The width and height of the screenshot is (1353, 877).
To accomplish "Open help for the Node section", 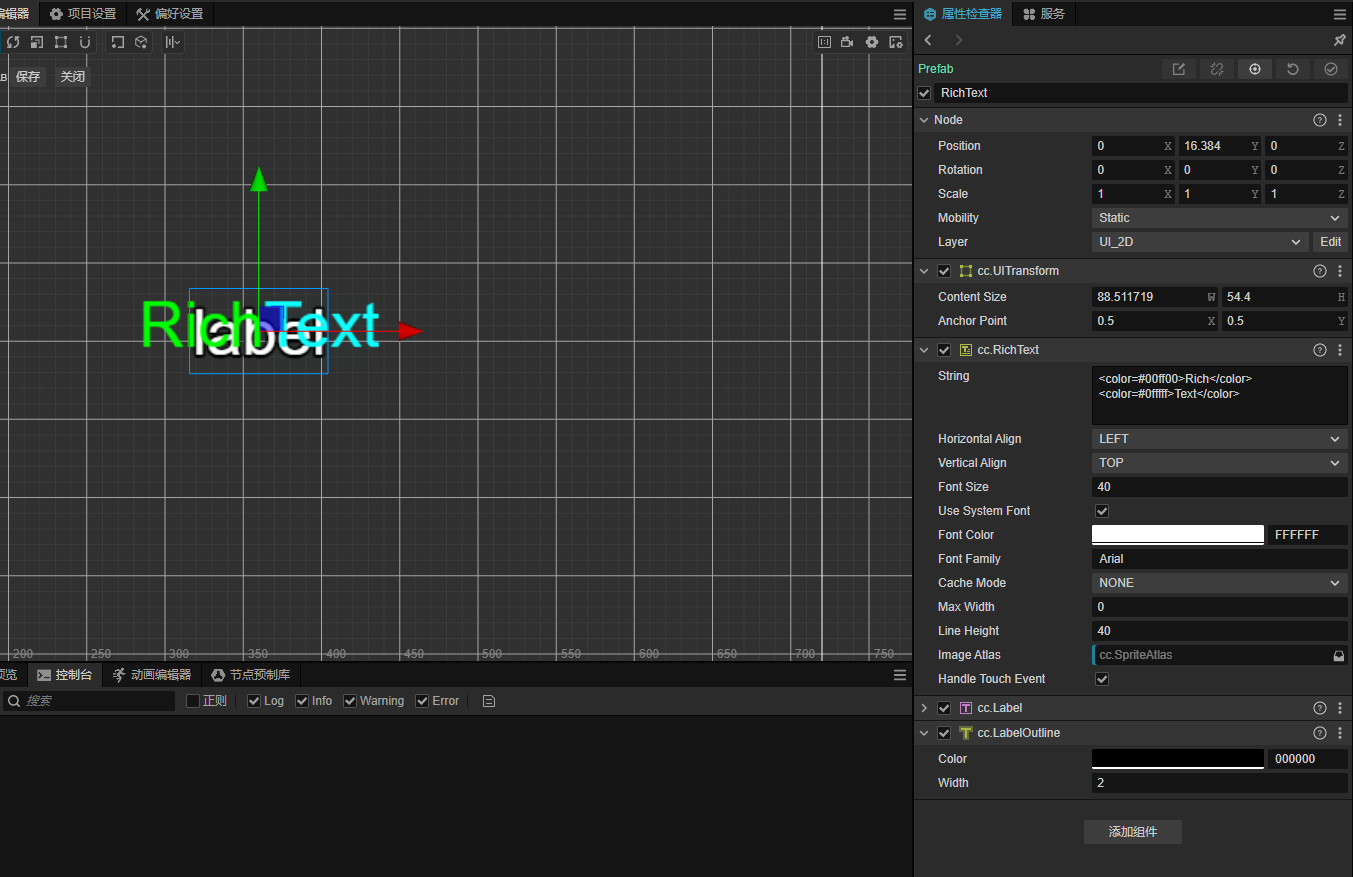I will [1320, 120].
